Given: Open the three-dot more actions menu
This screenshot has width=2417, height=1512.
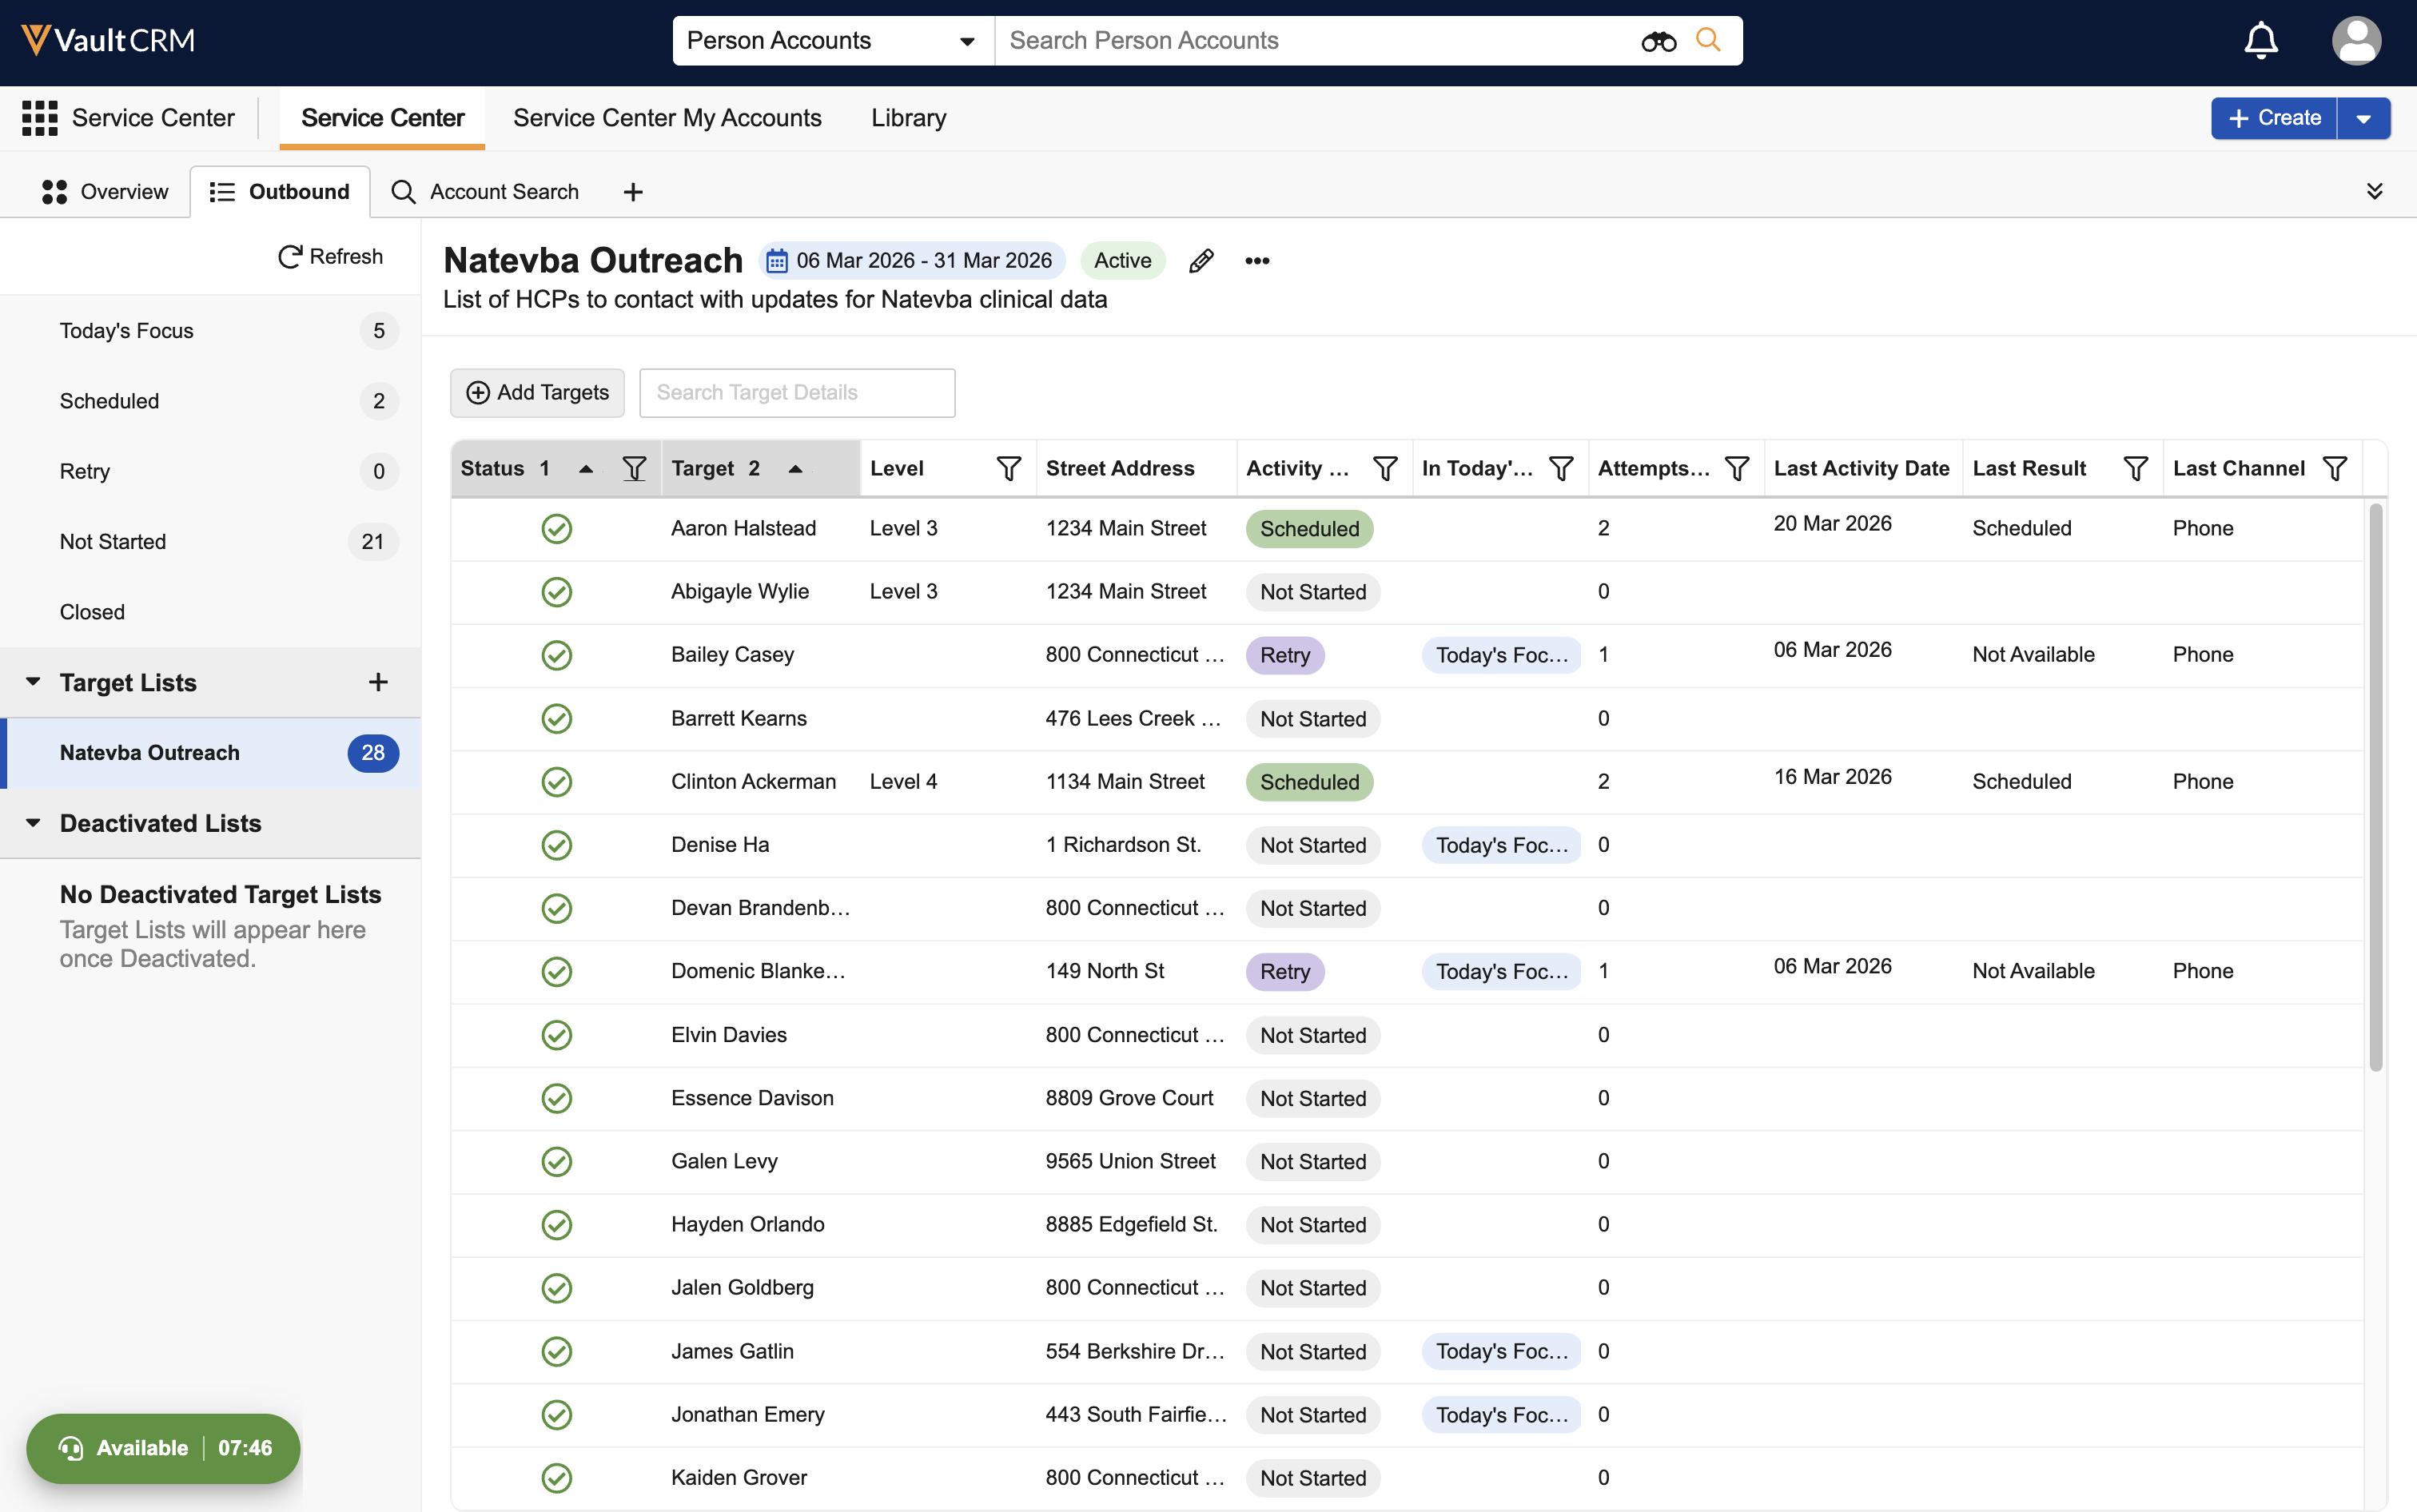Looking at the screenshot, I should pyautogui.click(x=1257, y=261).
